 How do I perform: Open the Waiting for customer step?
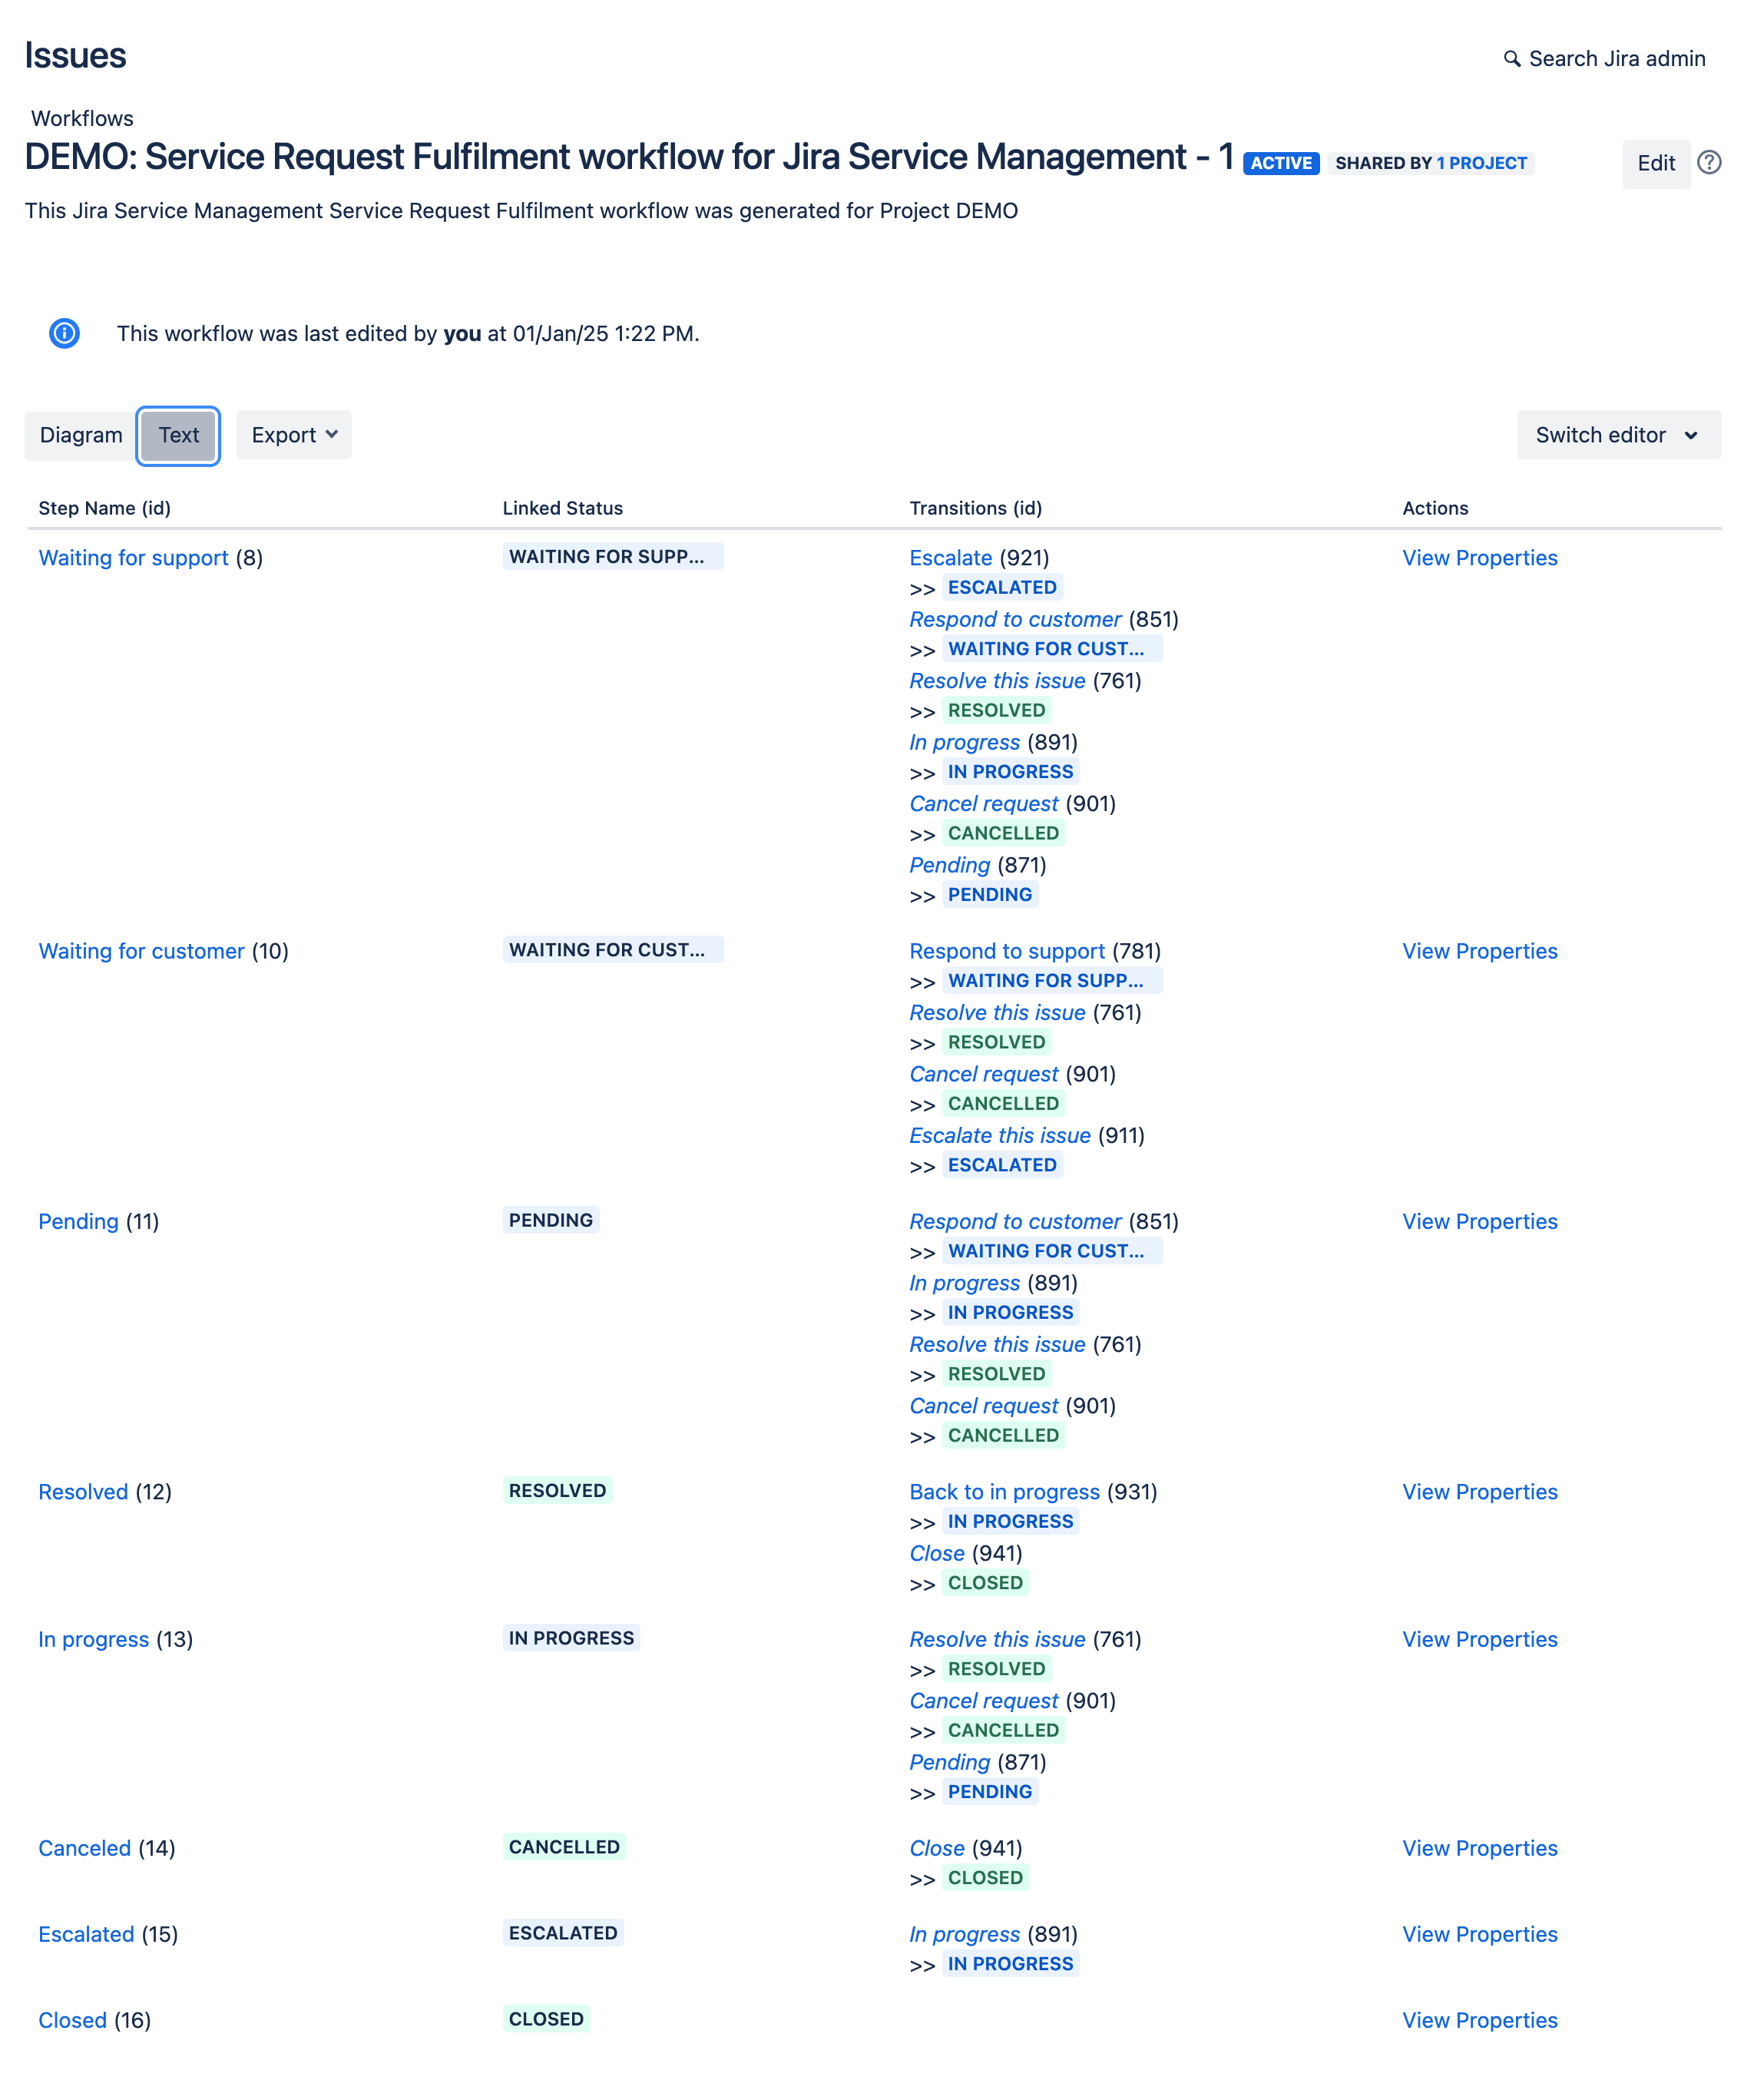coord(141,951)
